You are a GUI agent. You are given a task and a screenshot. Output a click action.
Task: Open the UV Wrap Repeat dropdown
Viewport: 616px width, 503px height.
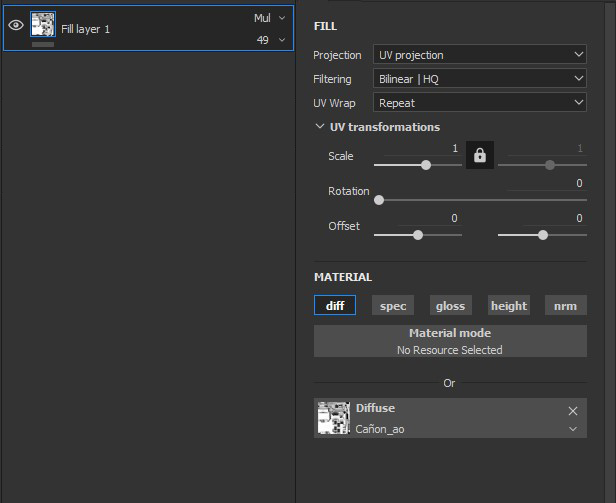pyautogui.click(x=480, y=102)
